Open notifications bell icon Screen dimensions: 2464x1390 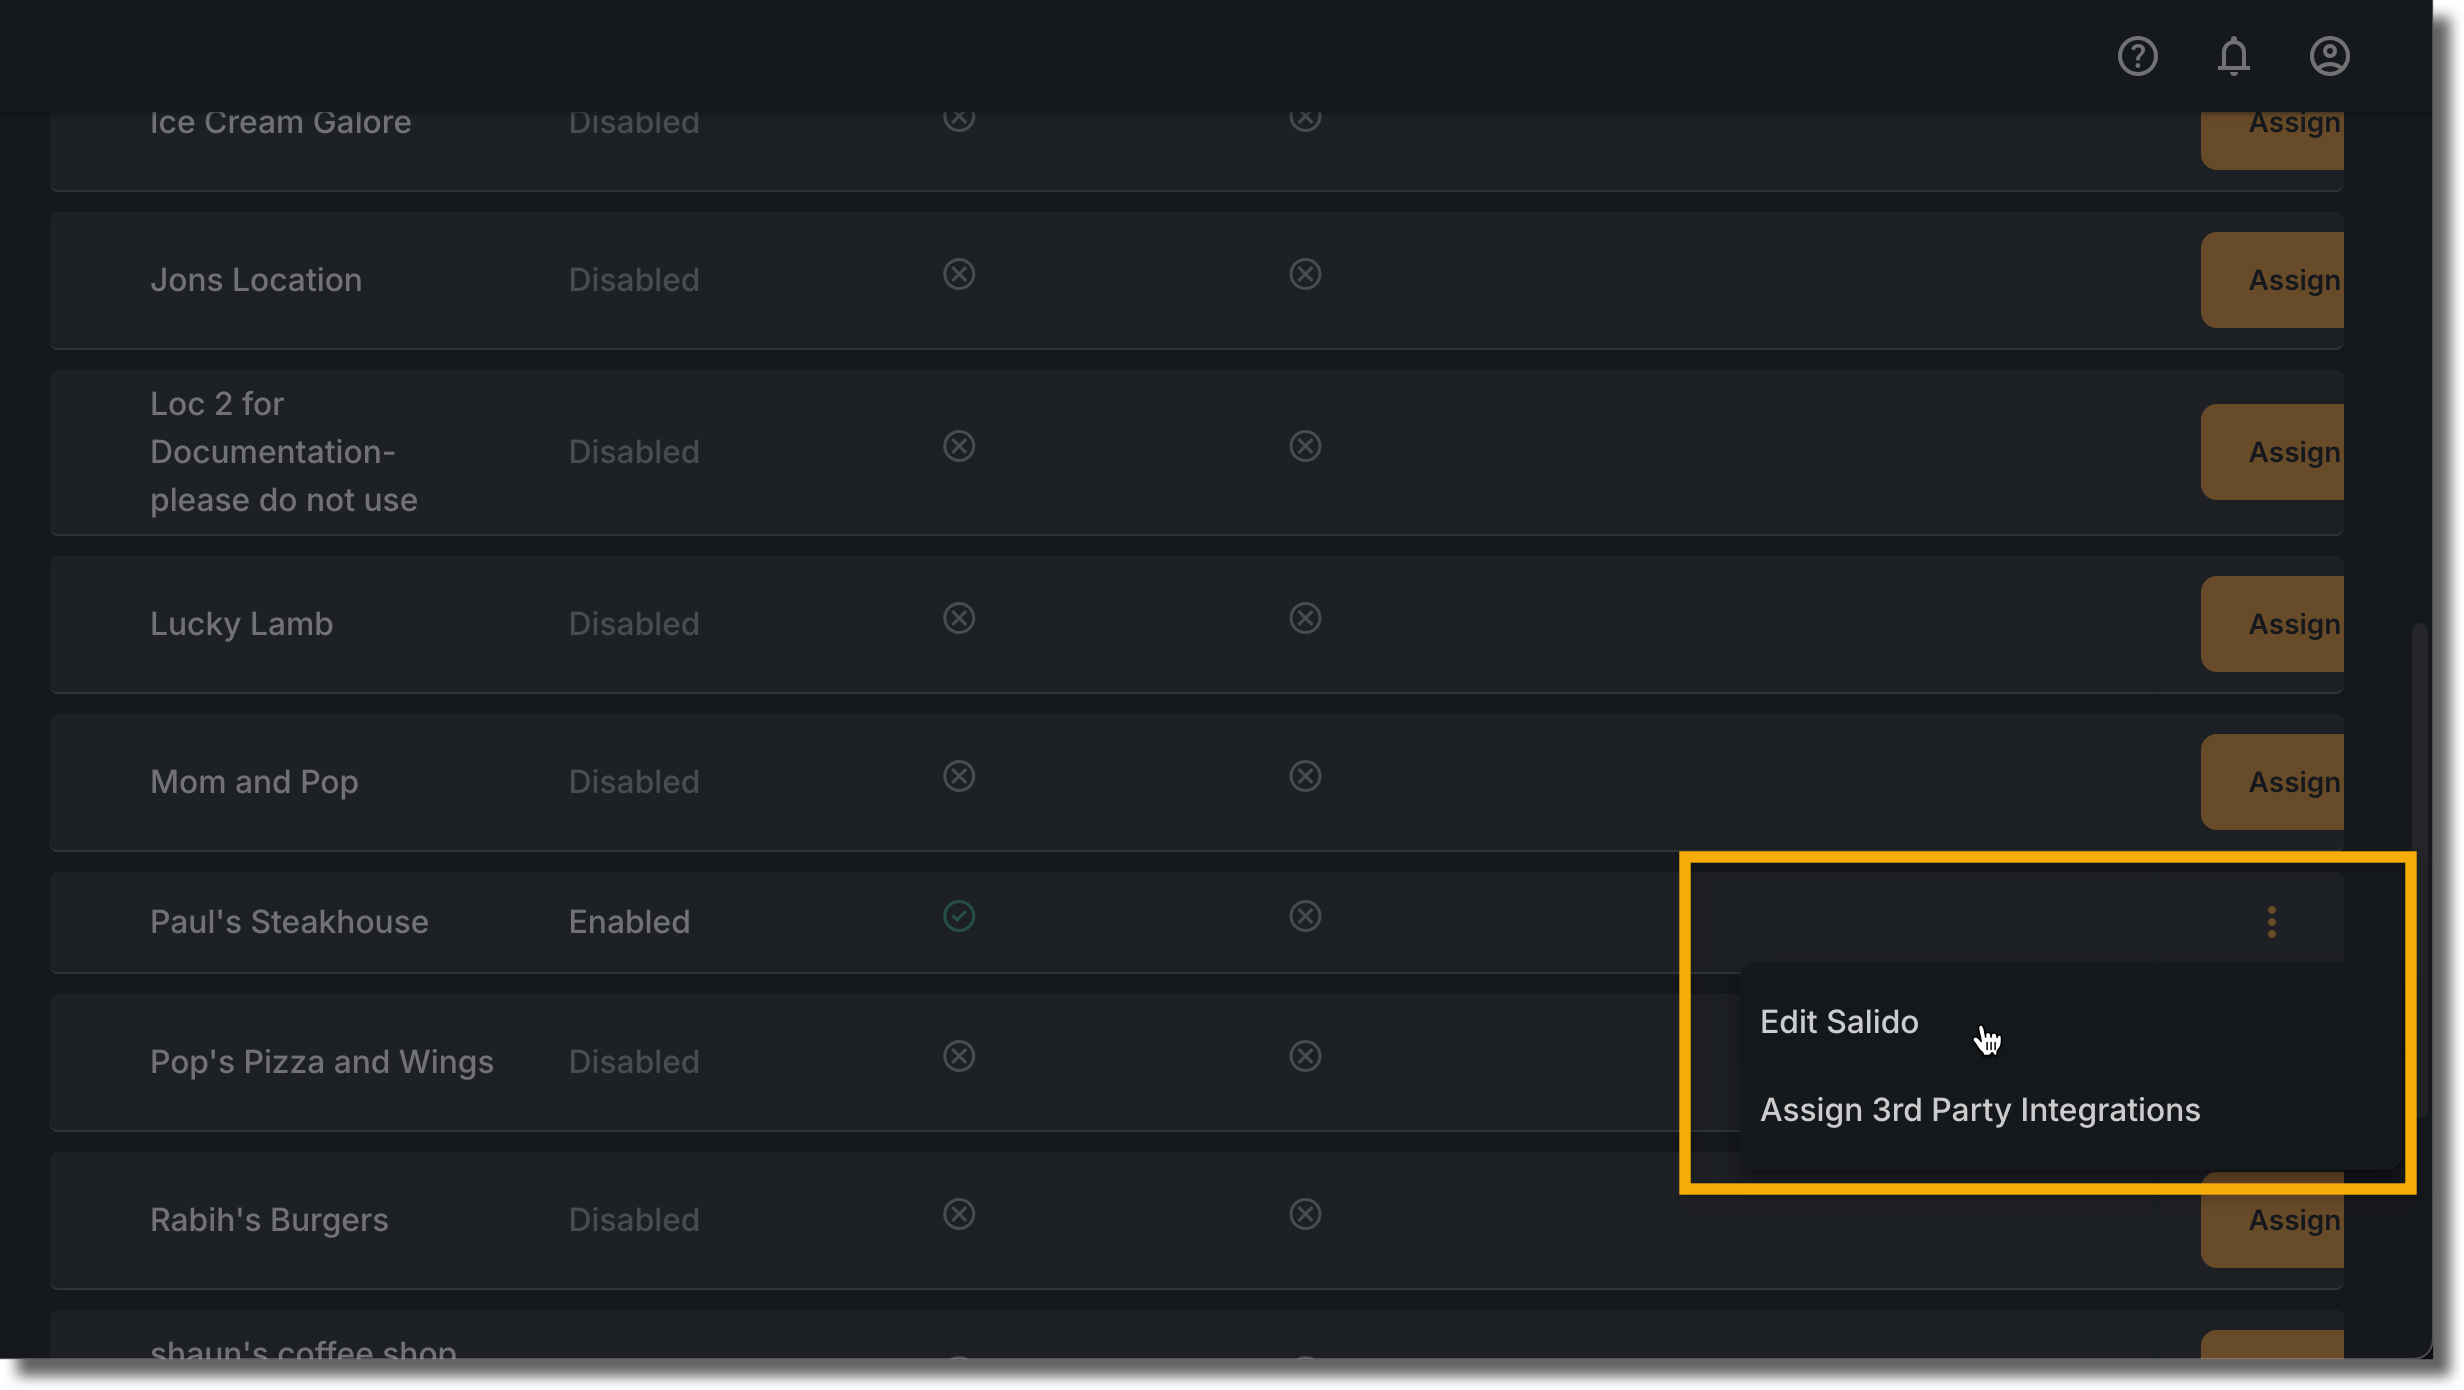tap(2233, 56)
